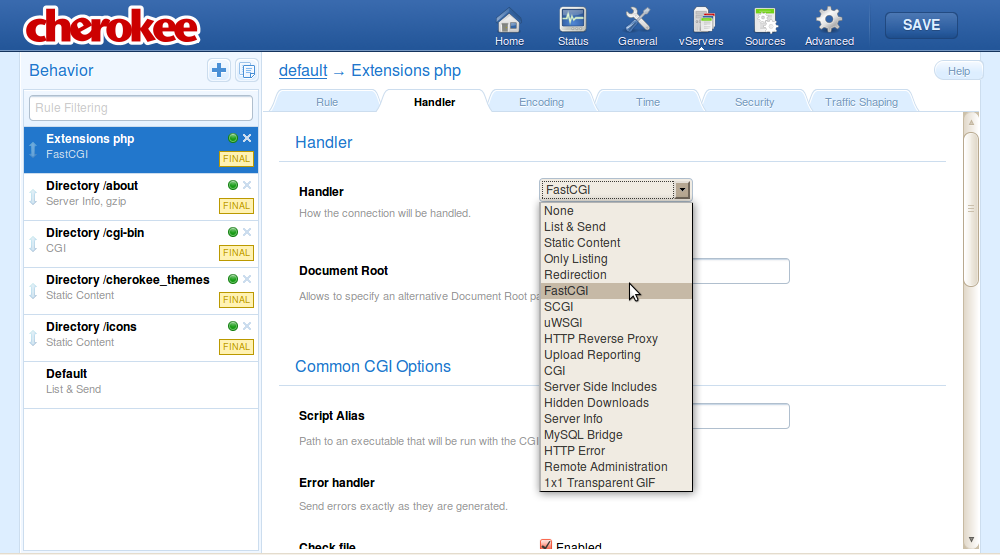1000x555 pixels.
Task: Delete the Directory /cherokee_themes rule
Action: click(247, 279)
